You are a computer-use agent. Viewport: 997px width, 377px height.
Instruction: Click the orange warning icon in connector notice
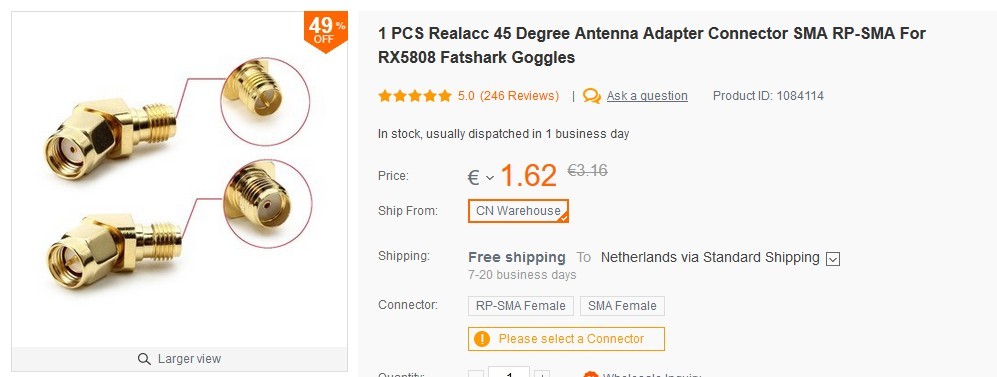(482, 339)
